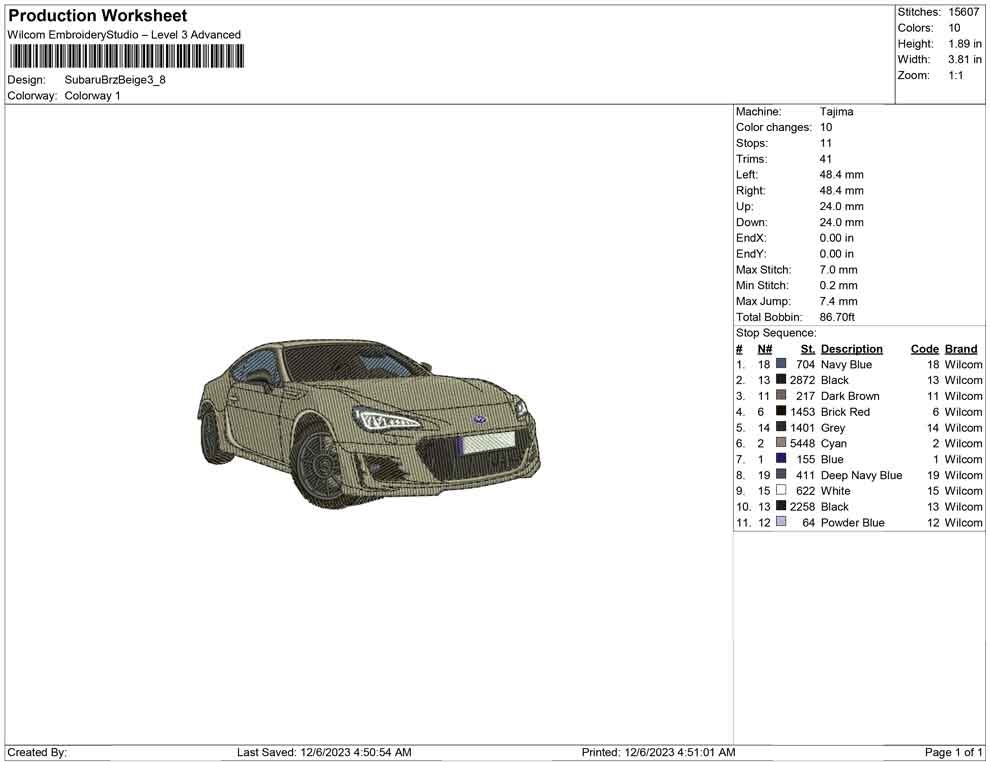Select the Cyan thread swatch
The width and height of the screenshot is (990, 762).
pyautogui.click(x=779, y=443)
